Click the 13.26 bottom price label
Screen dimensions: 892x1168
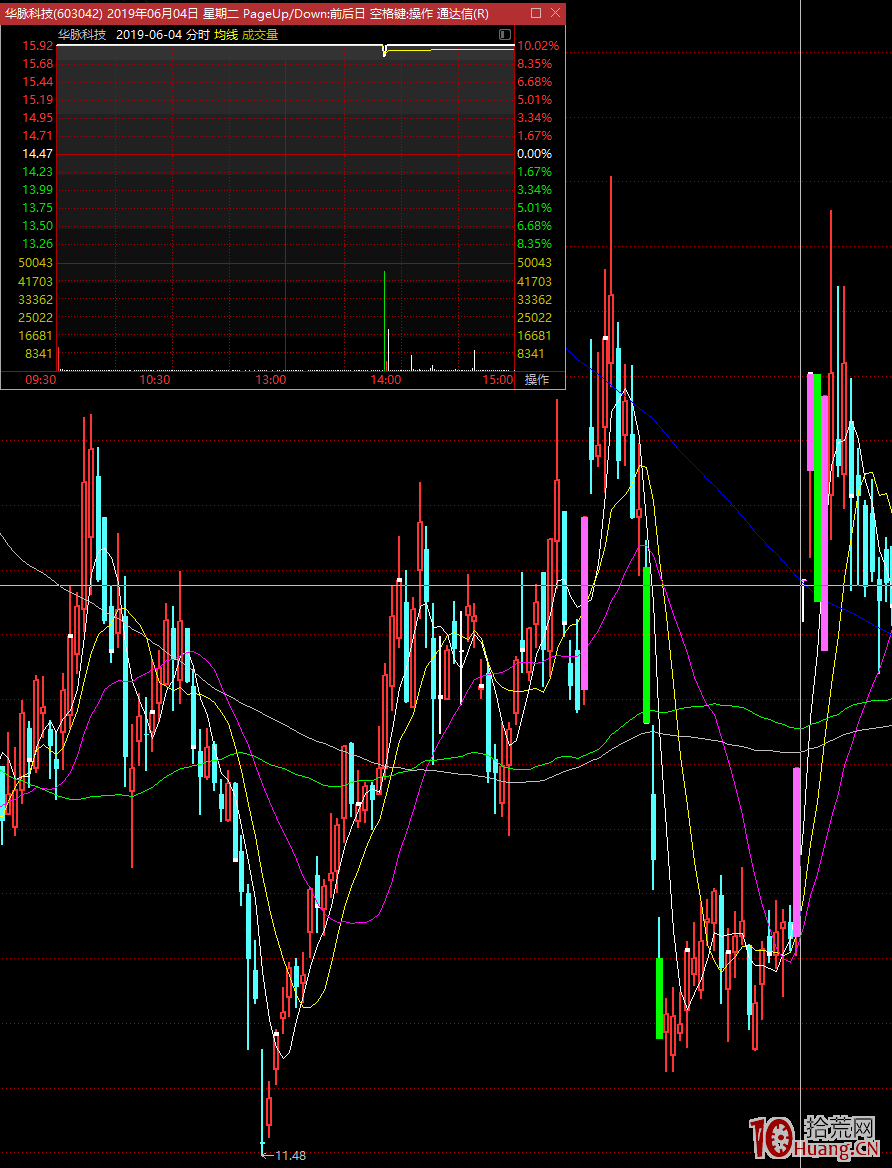pyautogui.click(x=37, y=244)
